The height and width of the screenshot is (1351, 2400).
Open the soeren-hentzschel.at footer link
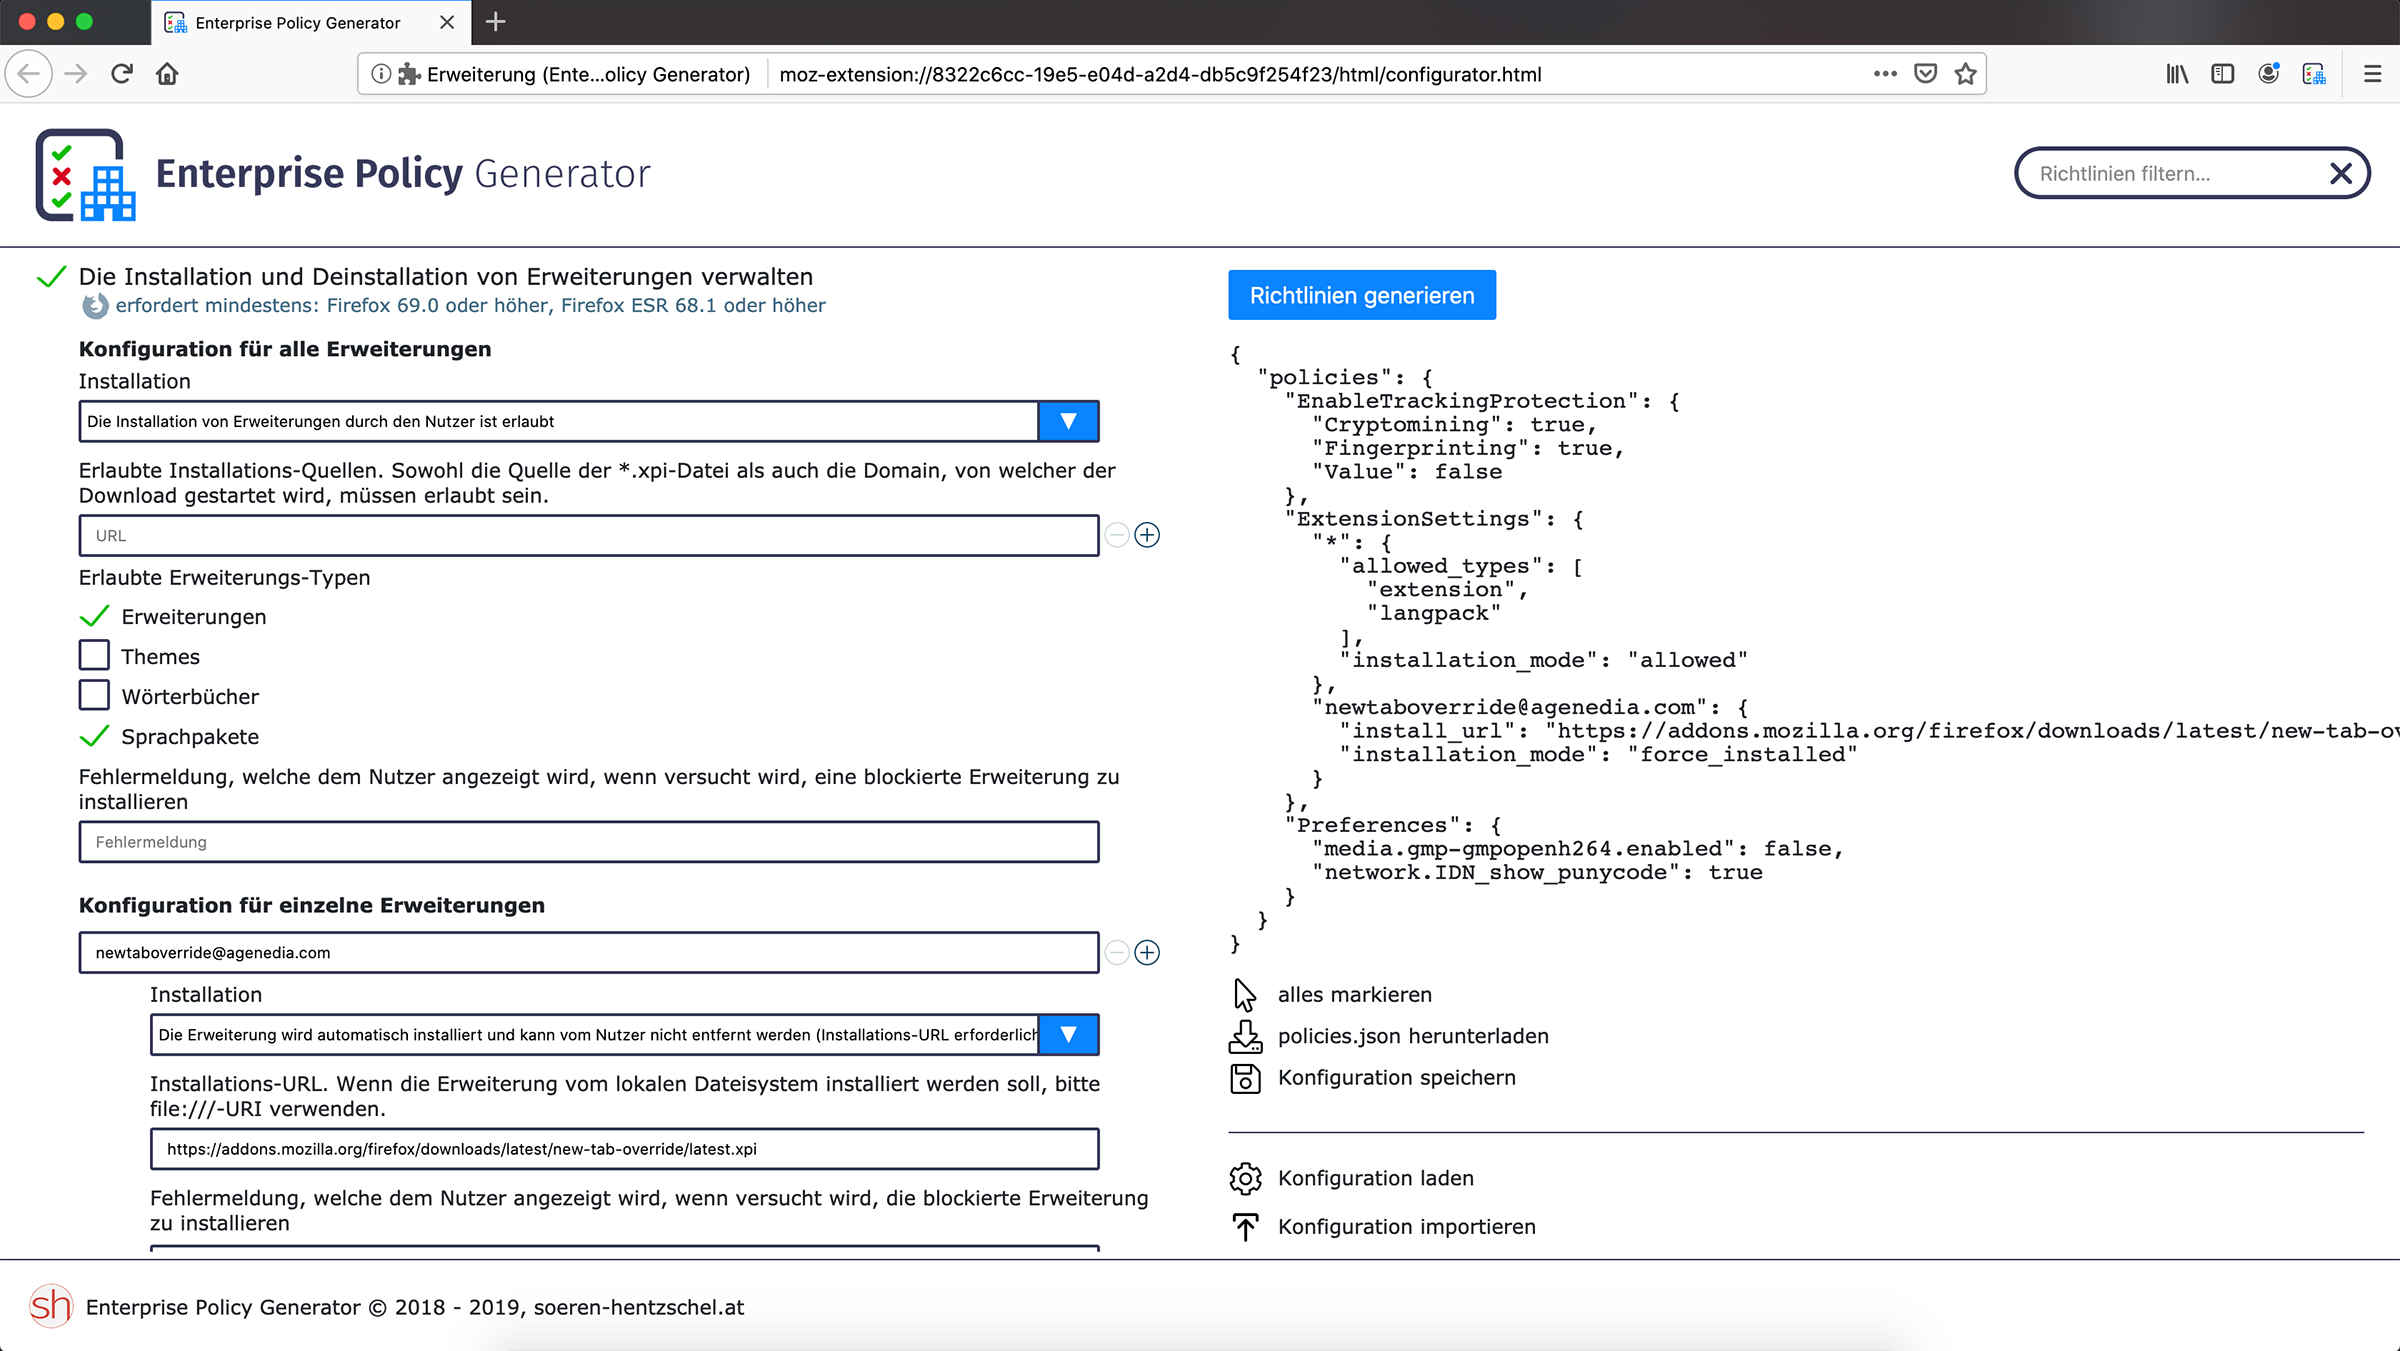pyautogui.click(x=638, y=1307)
